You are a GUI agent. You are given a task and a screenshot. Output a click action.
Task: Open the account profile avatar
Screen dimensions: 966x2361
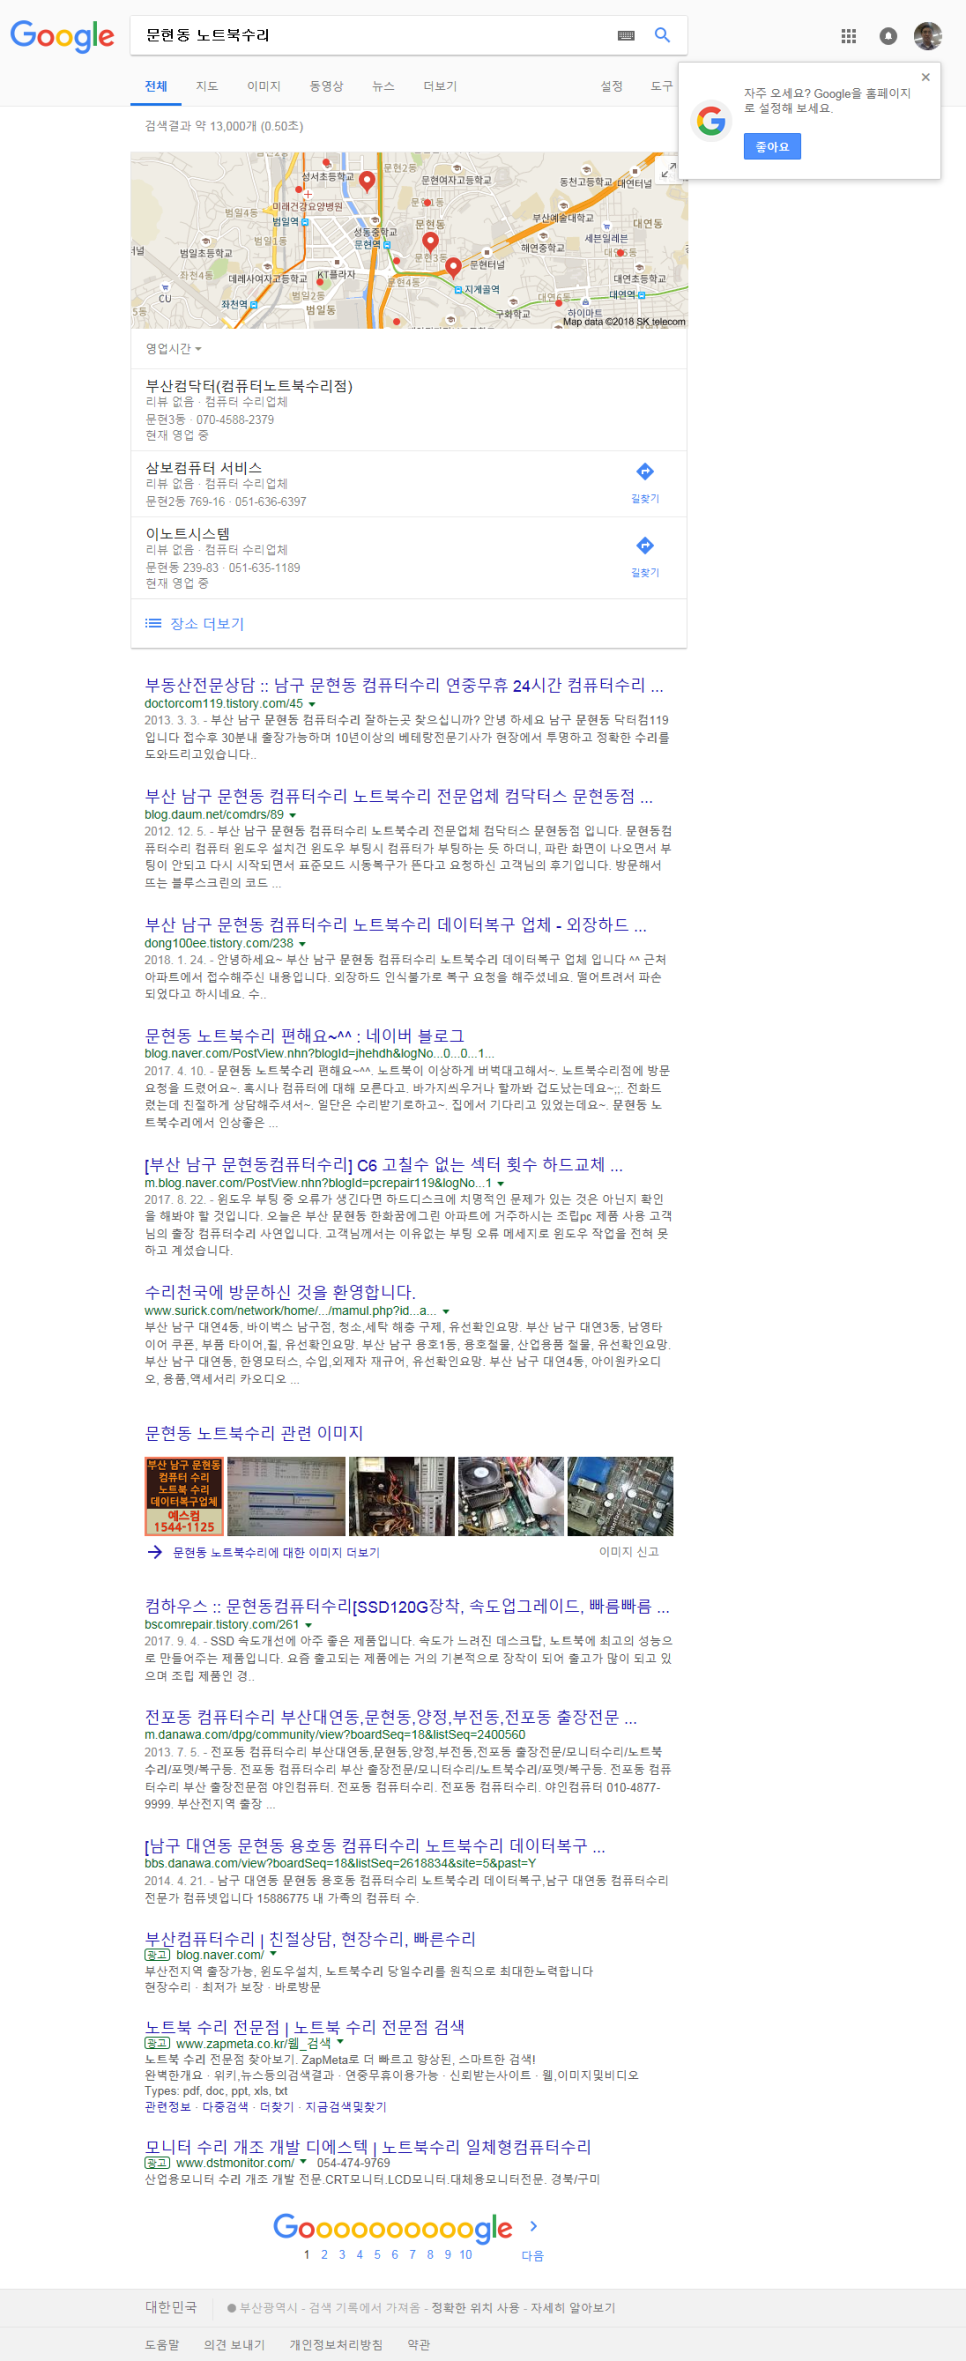click(928, 36)
